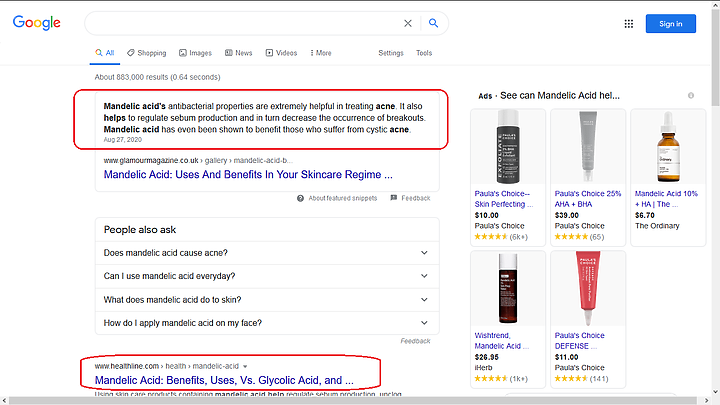Click Paula's Choice 25% AHA tube image
The height and width of the screenshot is (405, 720).
(588, 146)
